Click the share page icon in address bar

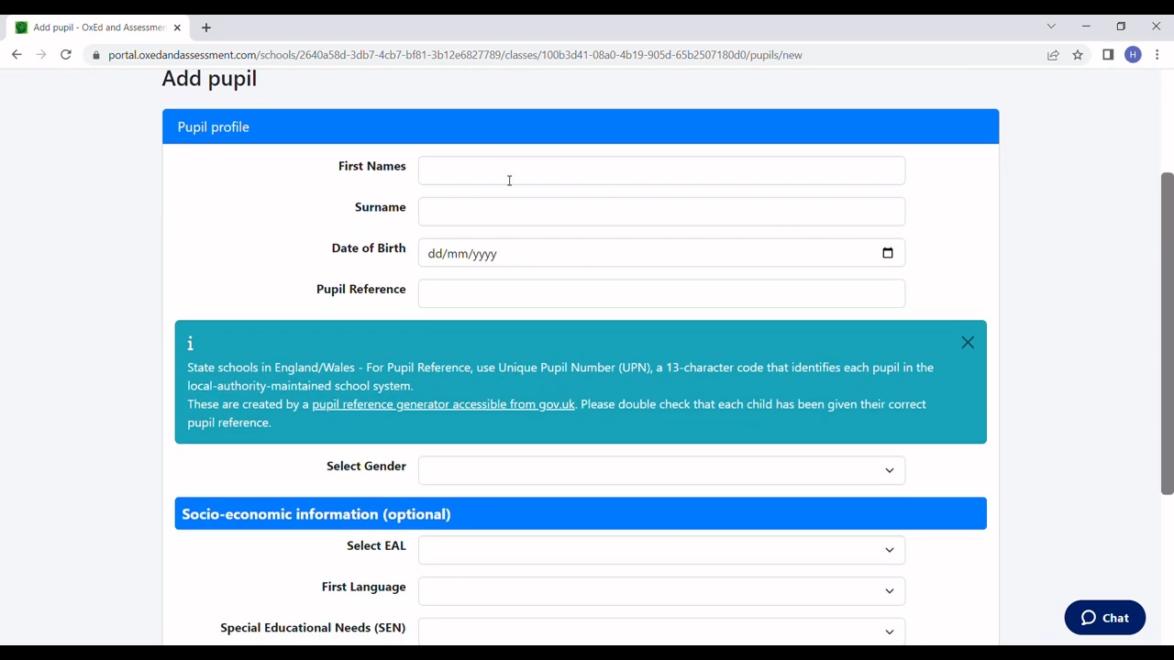tap(1053, 55)
